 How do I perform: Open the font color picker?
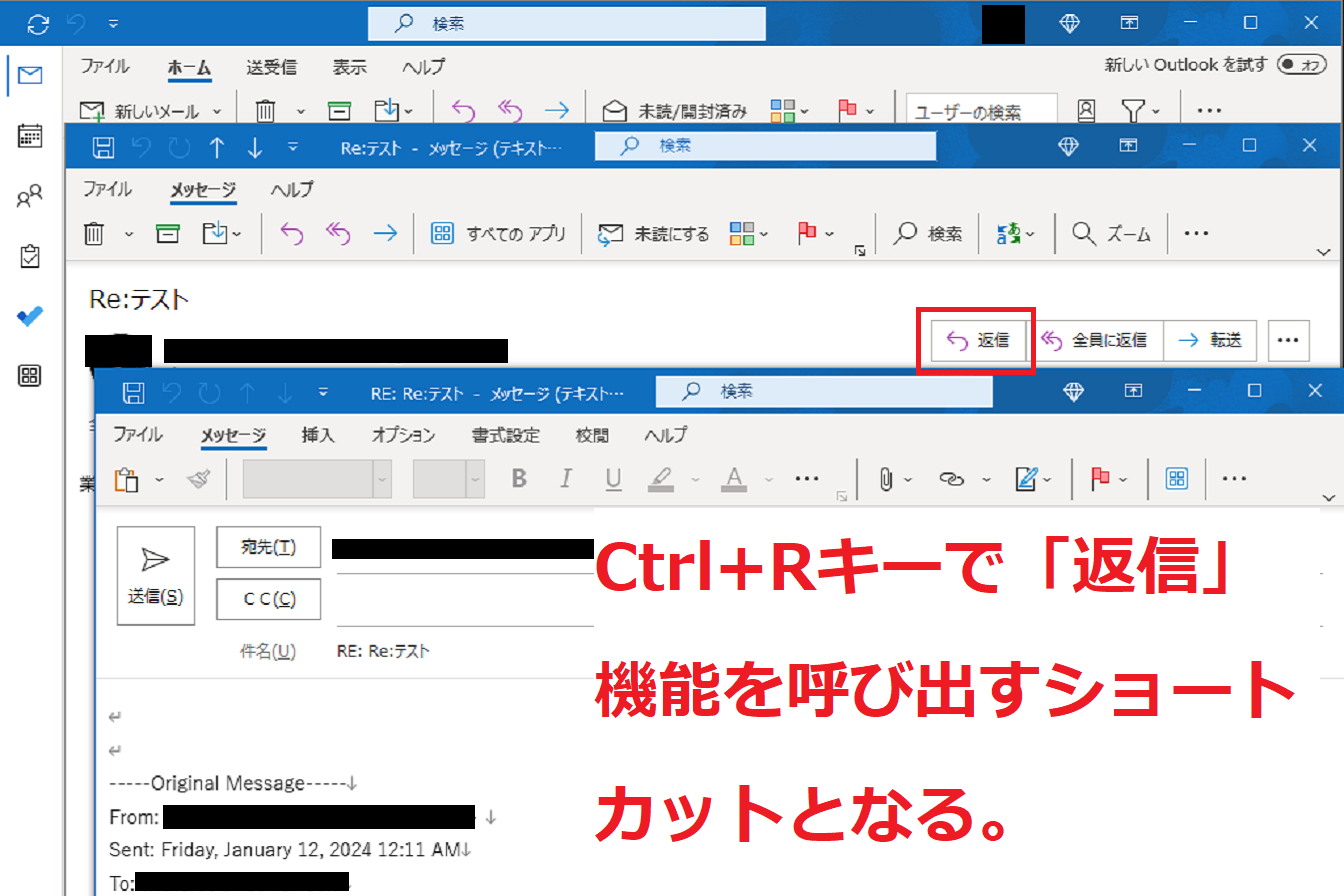(x=735, y=479)
